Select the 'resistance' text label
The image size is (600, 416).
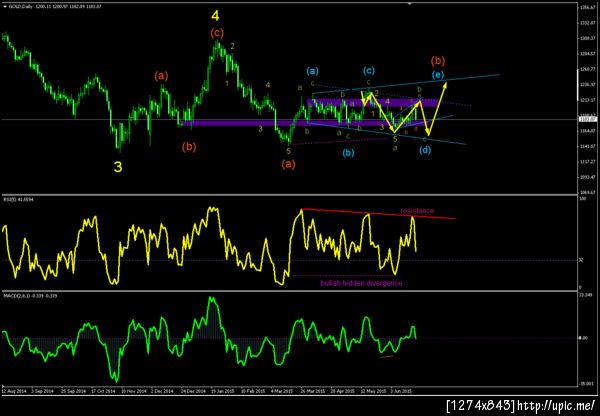417,211
